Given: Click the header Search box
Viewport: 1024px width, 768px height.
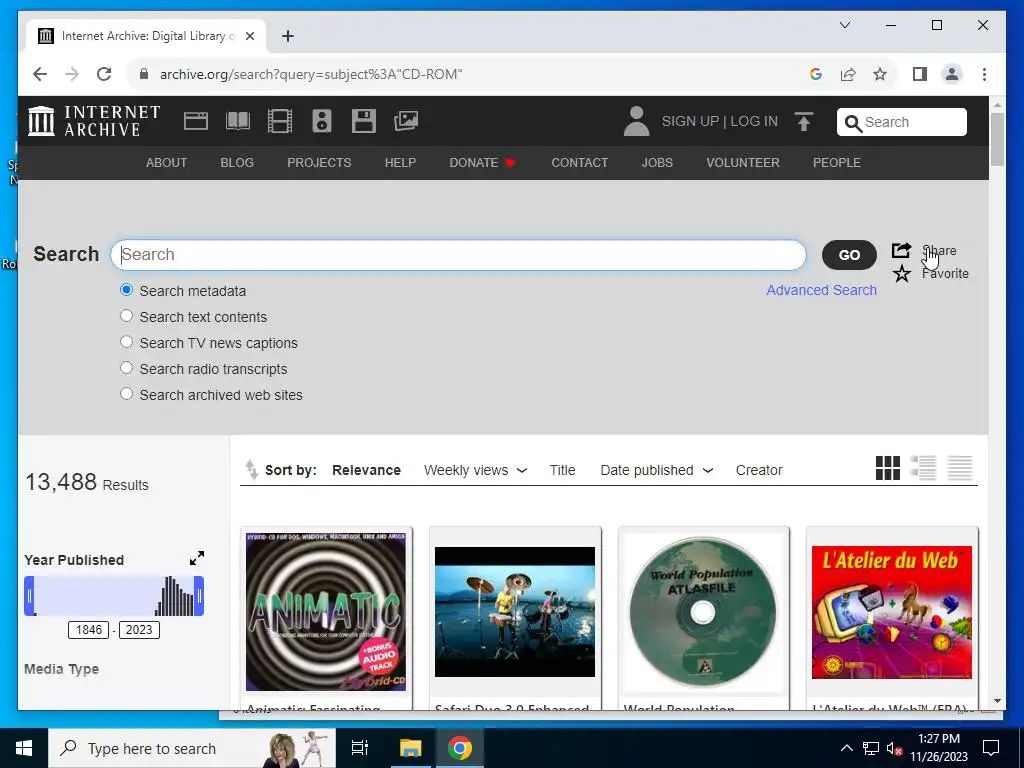Looking at the screenshot, I should tap(901, 122).
